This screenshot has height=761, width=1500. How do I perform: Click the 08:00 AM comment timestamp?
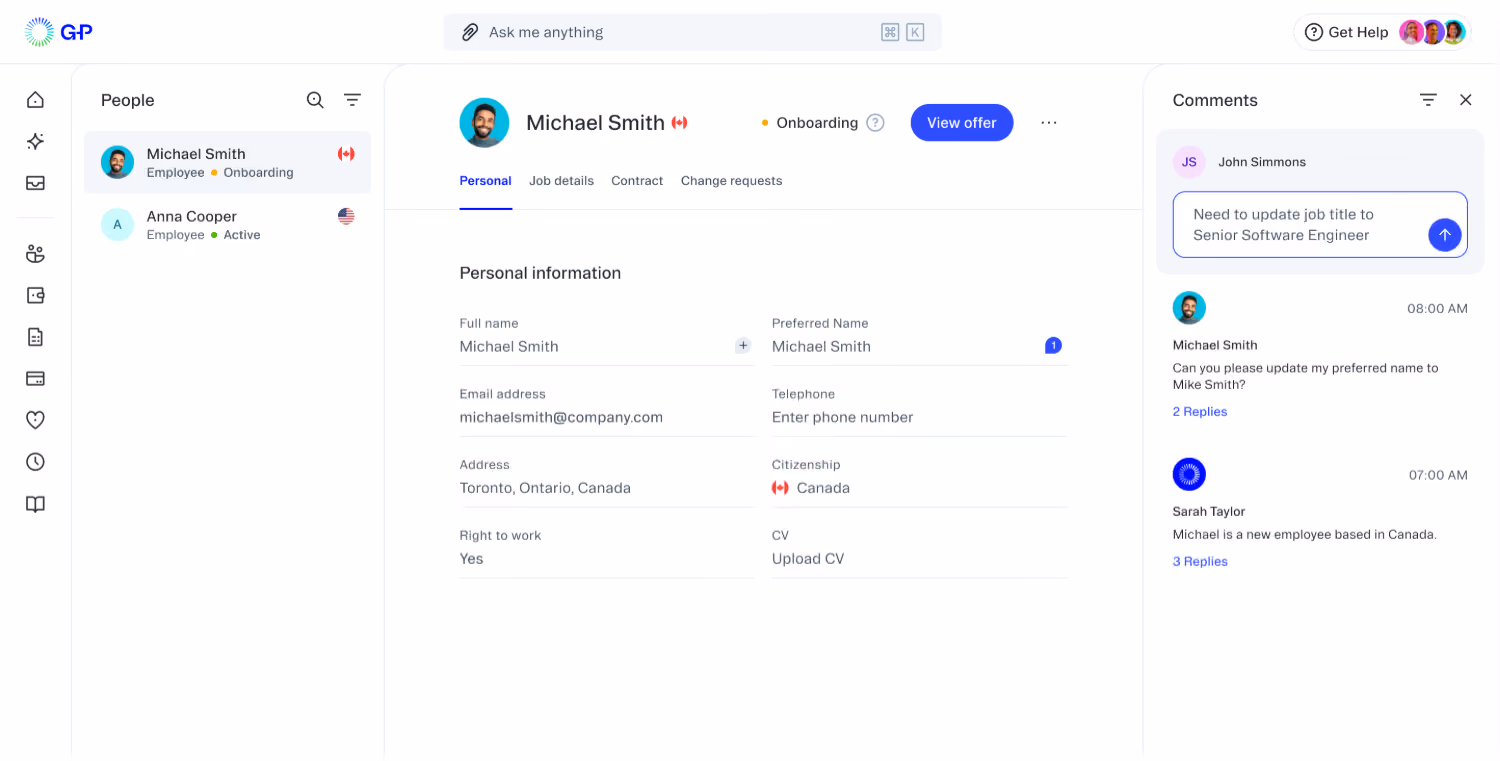(1437, 309)
